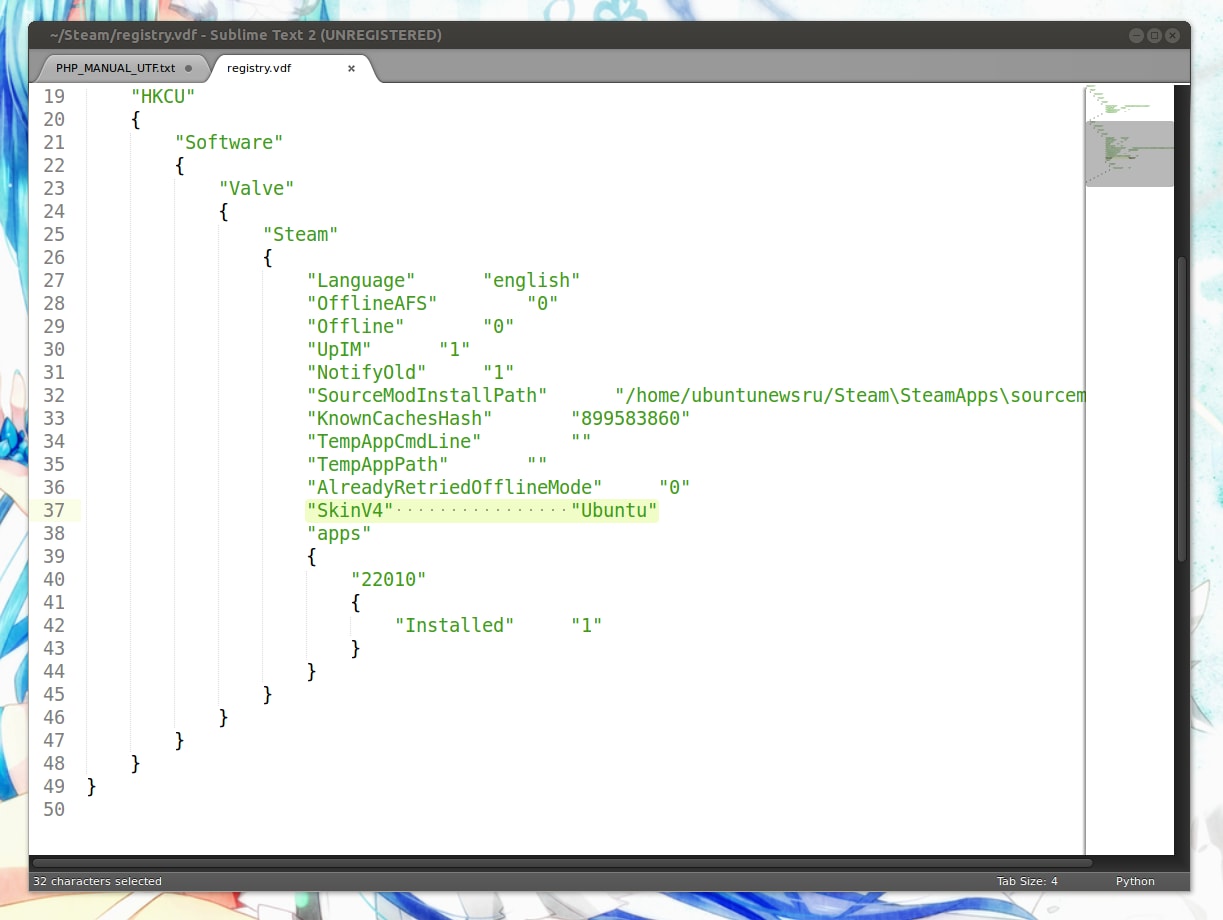Place cursor on the "Offline" key, line 29

355,326
